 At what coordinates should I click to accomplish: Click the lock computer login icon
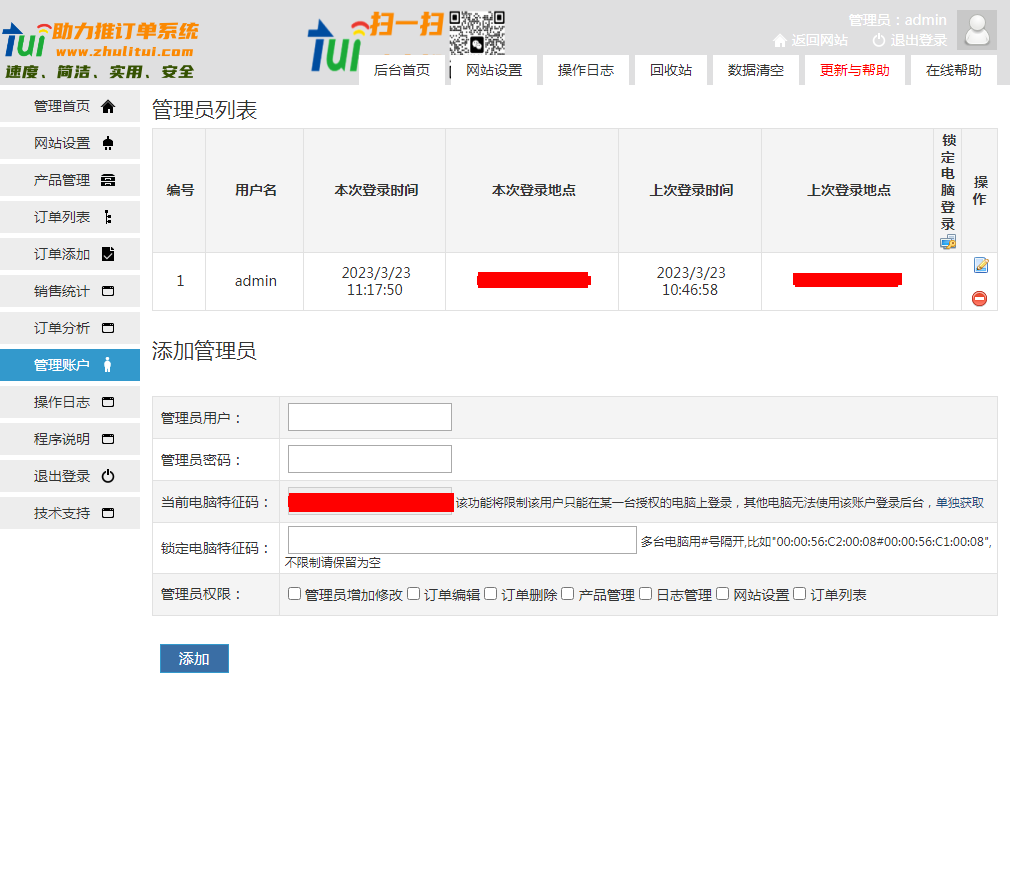tap(948, 242)
